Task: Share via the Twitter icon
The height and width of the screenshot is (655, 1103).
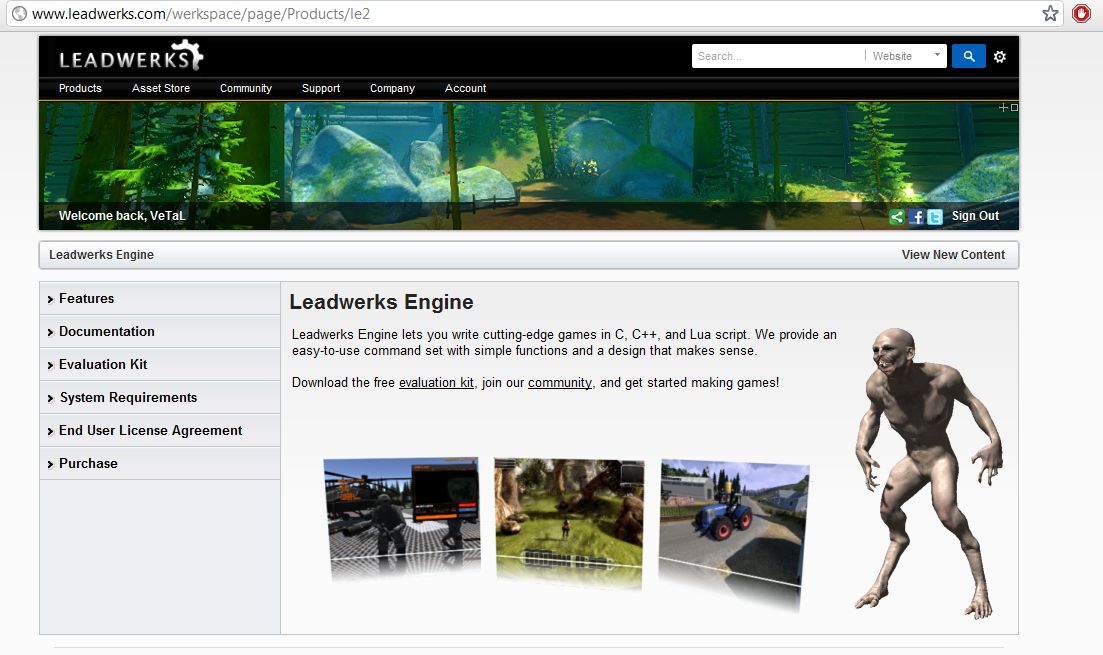Action: 935,217
